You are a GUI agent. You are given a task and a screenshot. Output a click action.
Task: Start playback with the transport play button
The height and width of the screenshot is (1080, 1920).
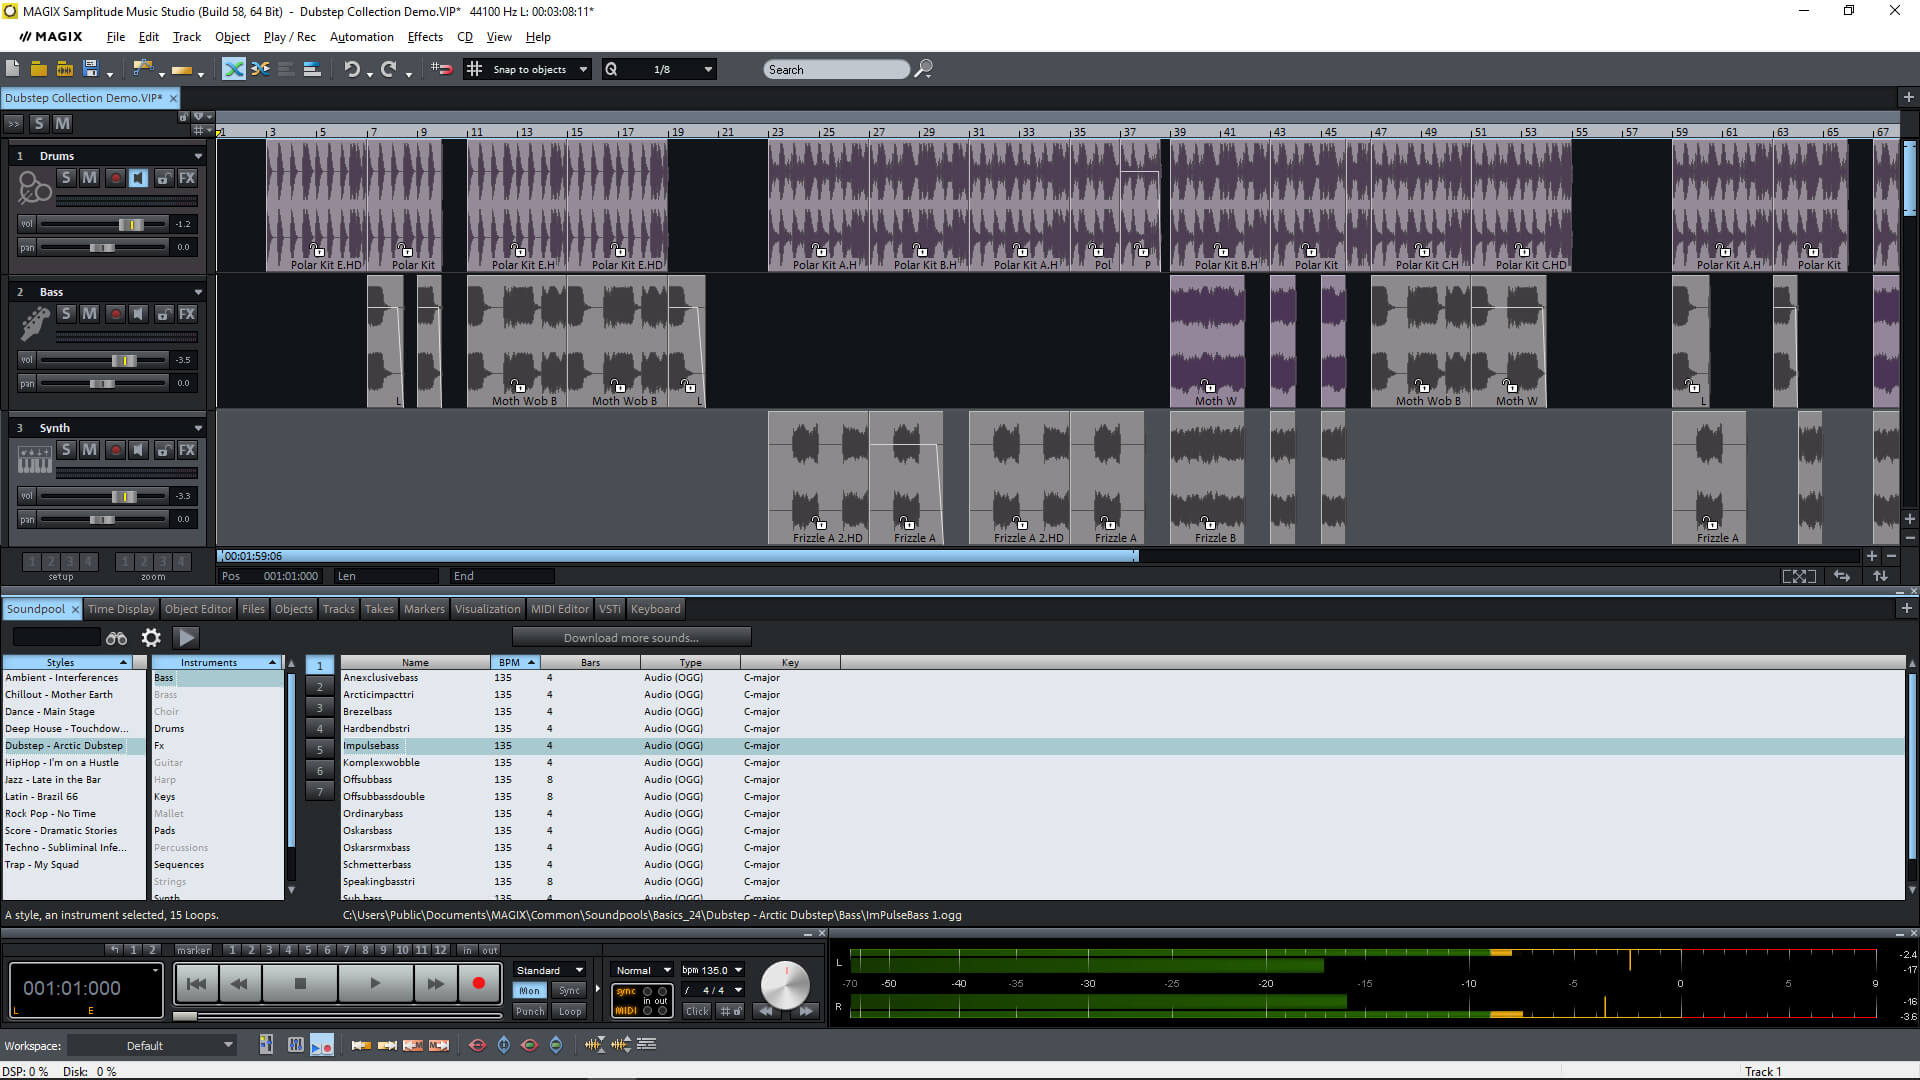click(375, 984)
